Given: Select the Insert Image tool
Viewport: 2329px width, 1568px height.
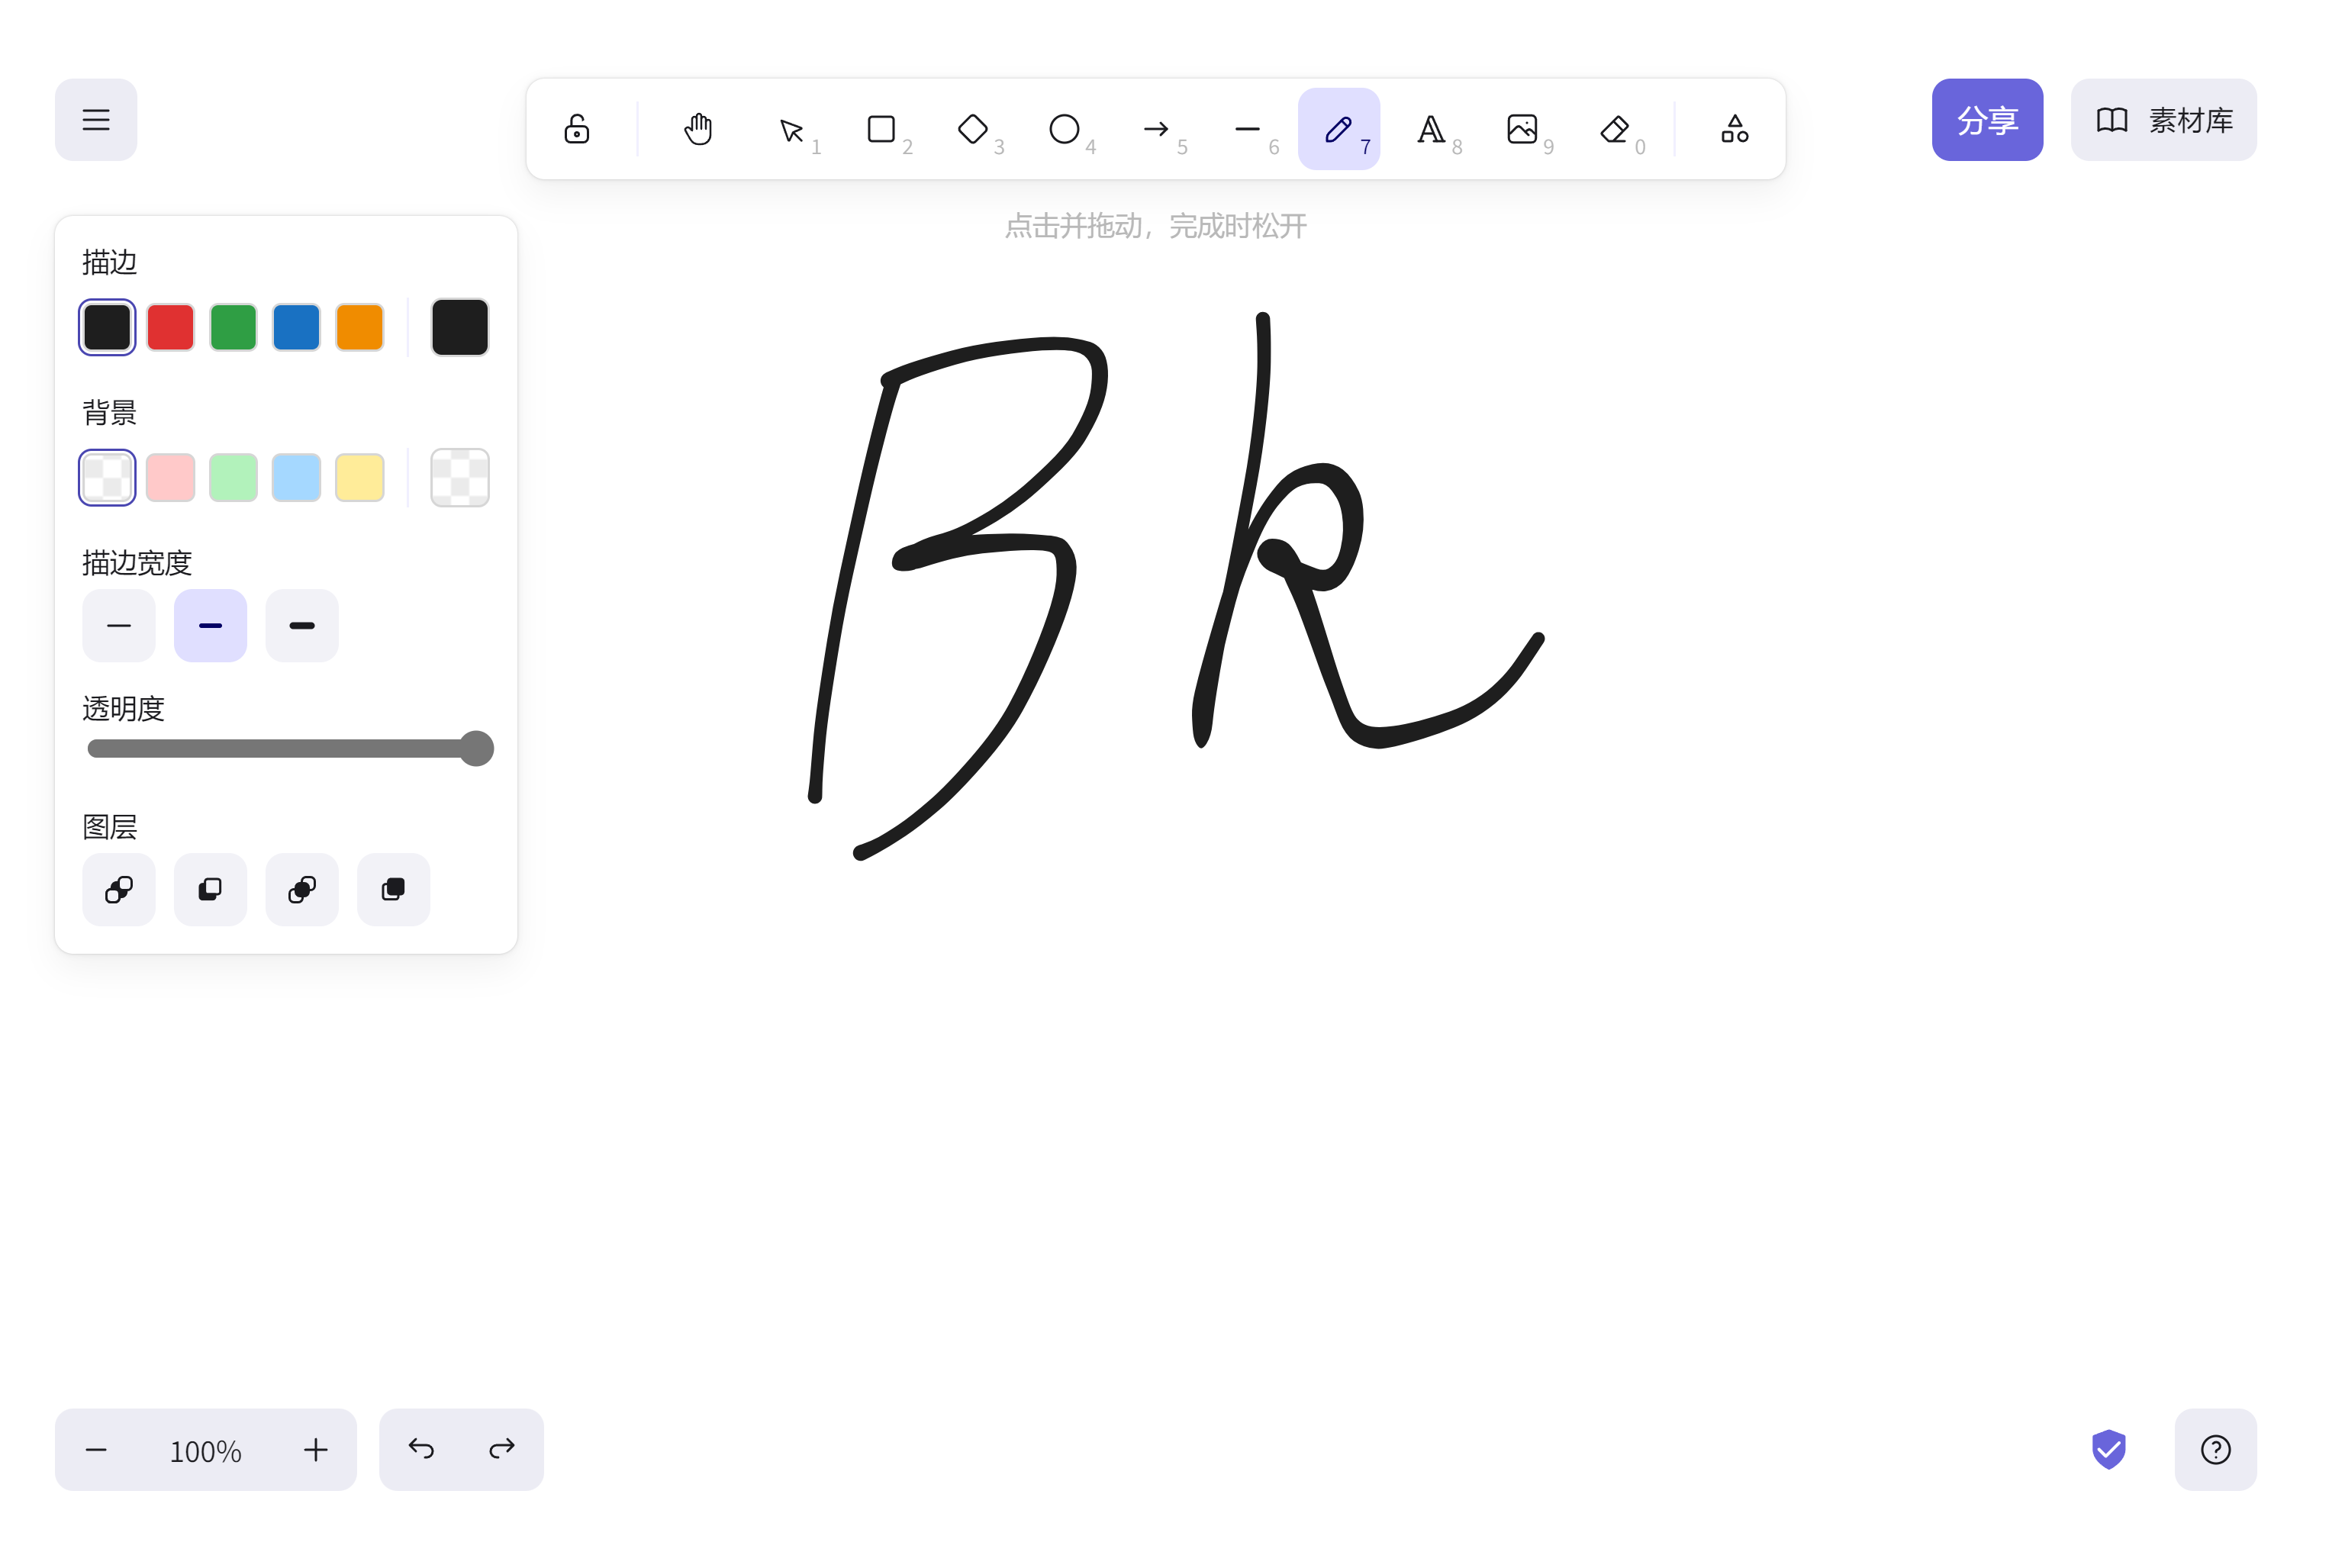Looking at the screenshot, I should point(1522,129).
